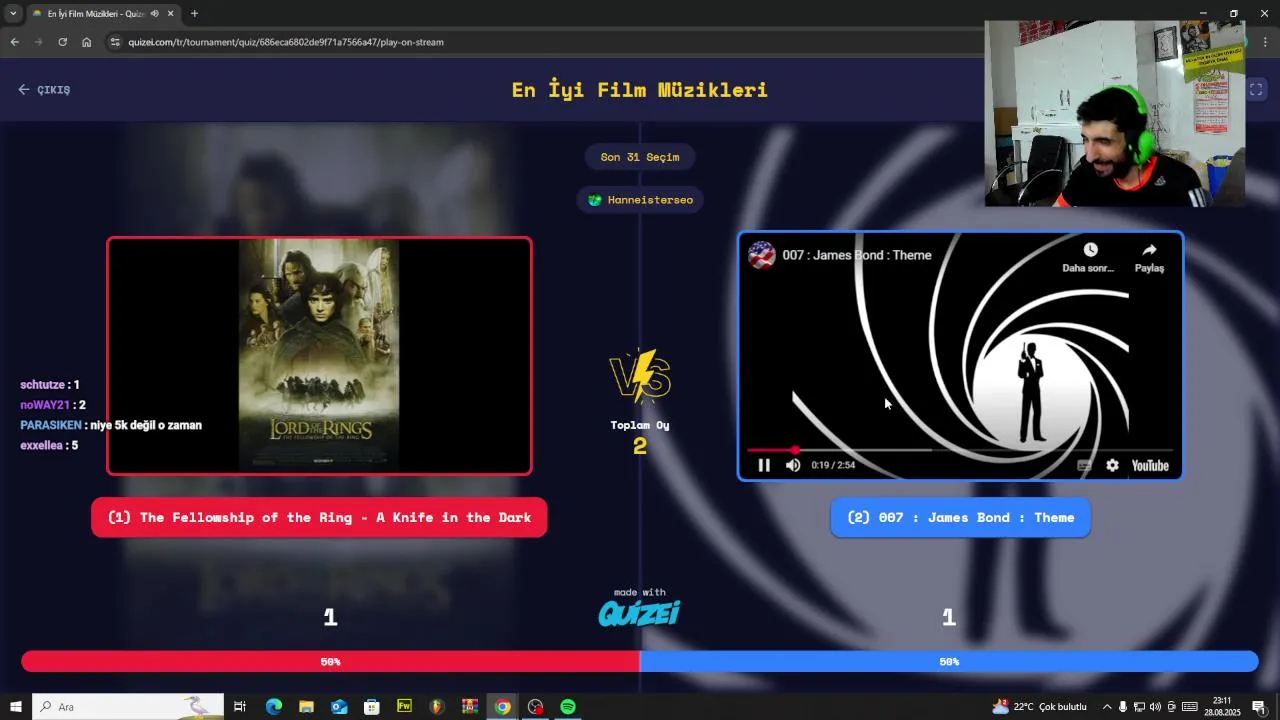Open the 007 channel avatar
This screenshot has height=720, width=1280.
click(x=762, y=255)
